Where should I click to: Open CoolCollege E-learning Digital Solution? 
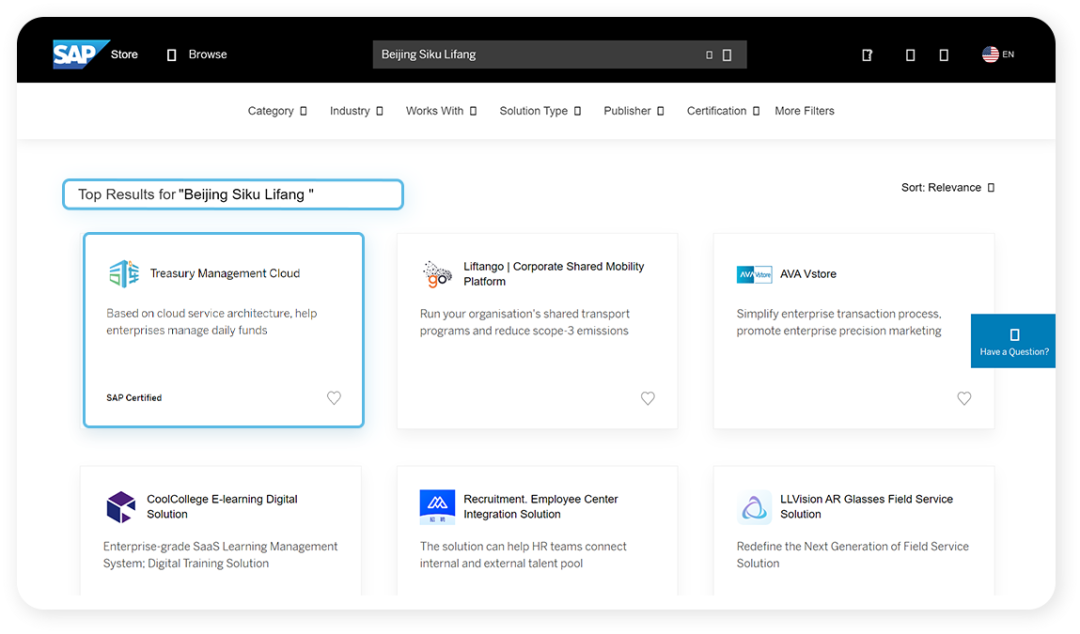click(222, 507)
